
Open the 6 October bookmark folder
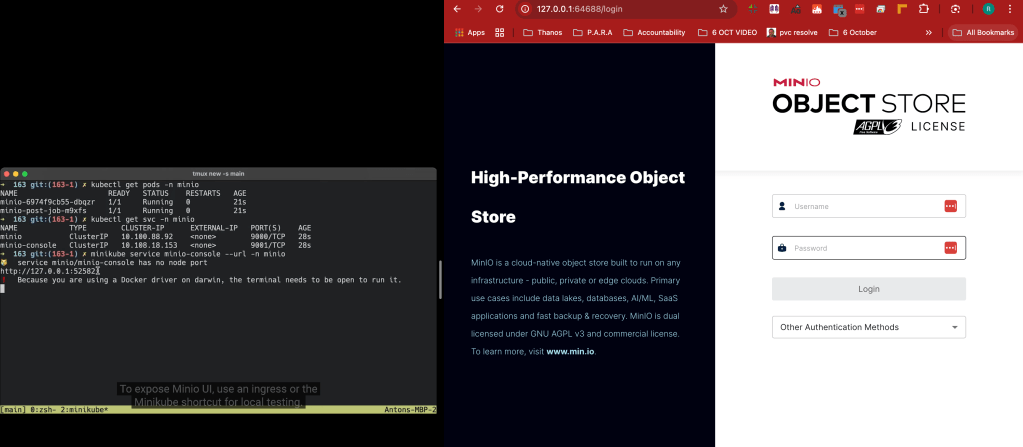pos(853,33)
